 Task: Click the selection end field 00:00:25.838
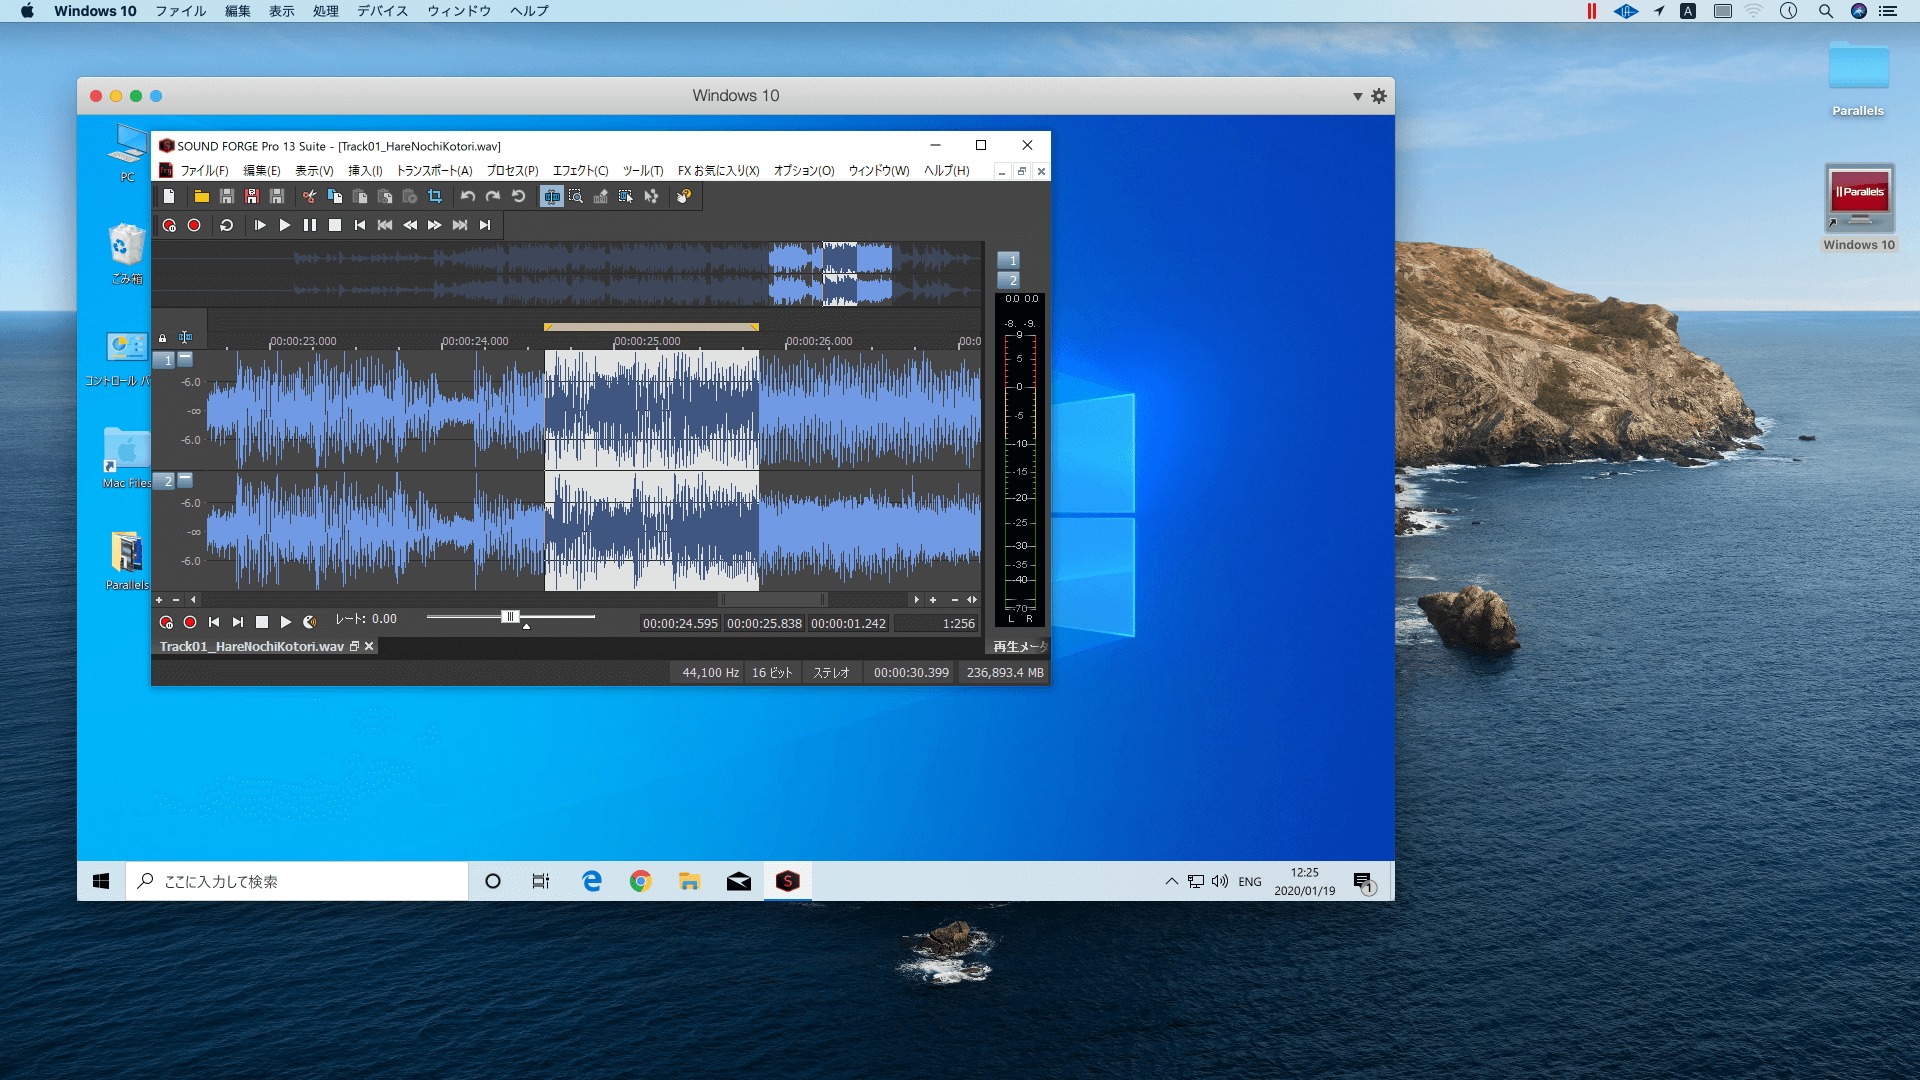764,624
